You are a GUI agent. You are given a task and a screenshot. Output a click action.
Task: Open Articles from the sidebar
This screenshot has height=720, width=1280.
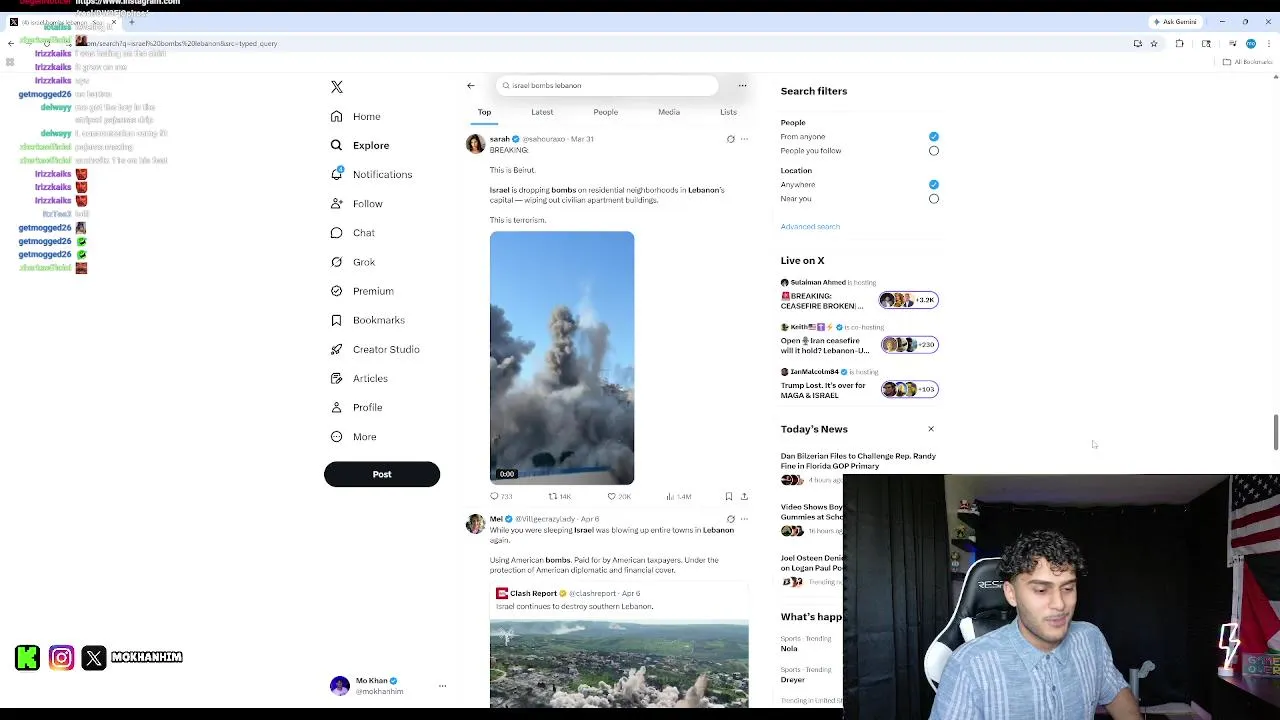coord(359,378)
